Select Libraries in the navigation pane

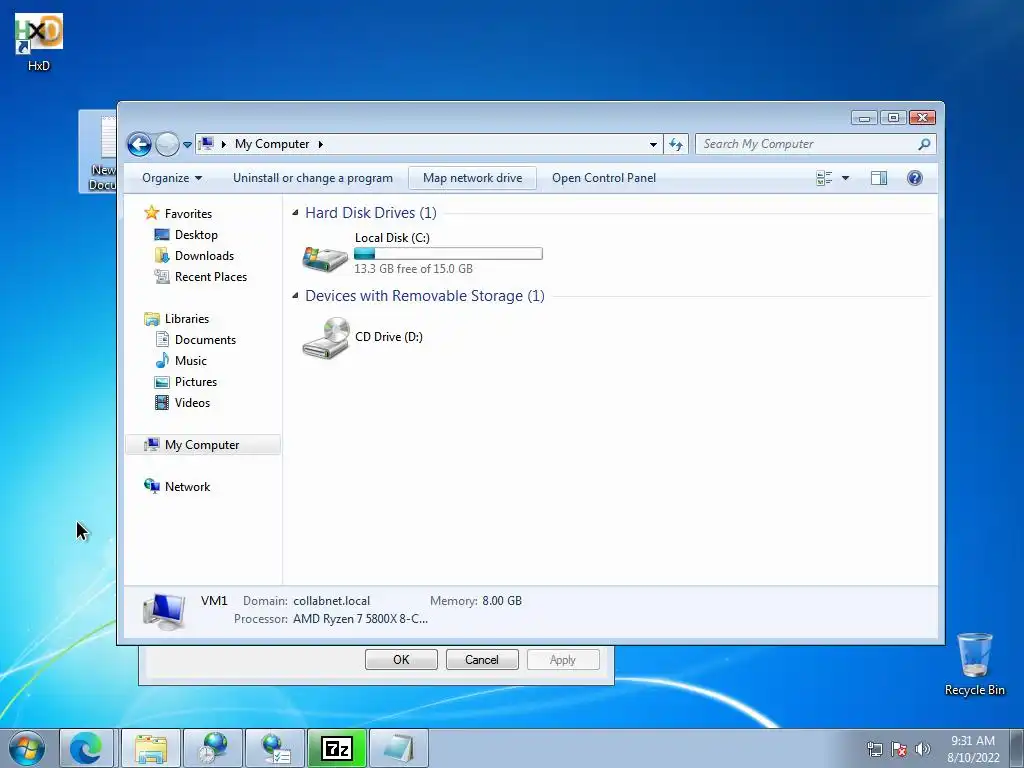point(187,319)
